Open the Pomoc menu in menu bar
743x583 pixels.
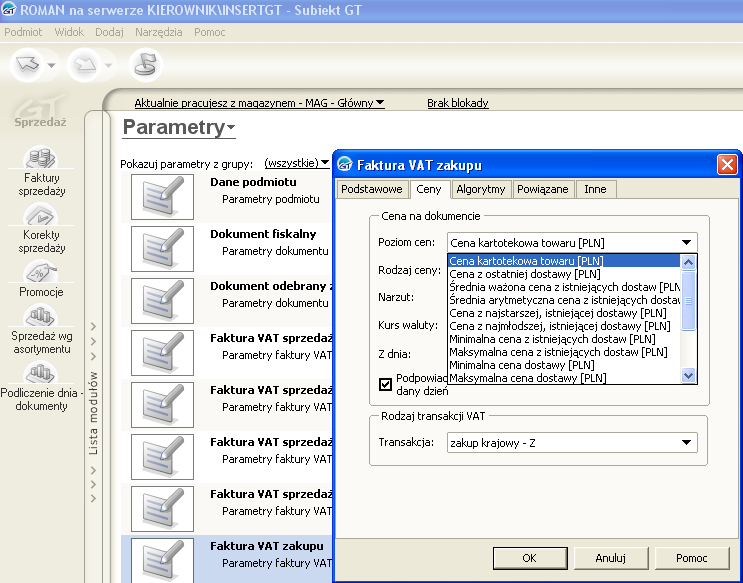coord(209,32)
